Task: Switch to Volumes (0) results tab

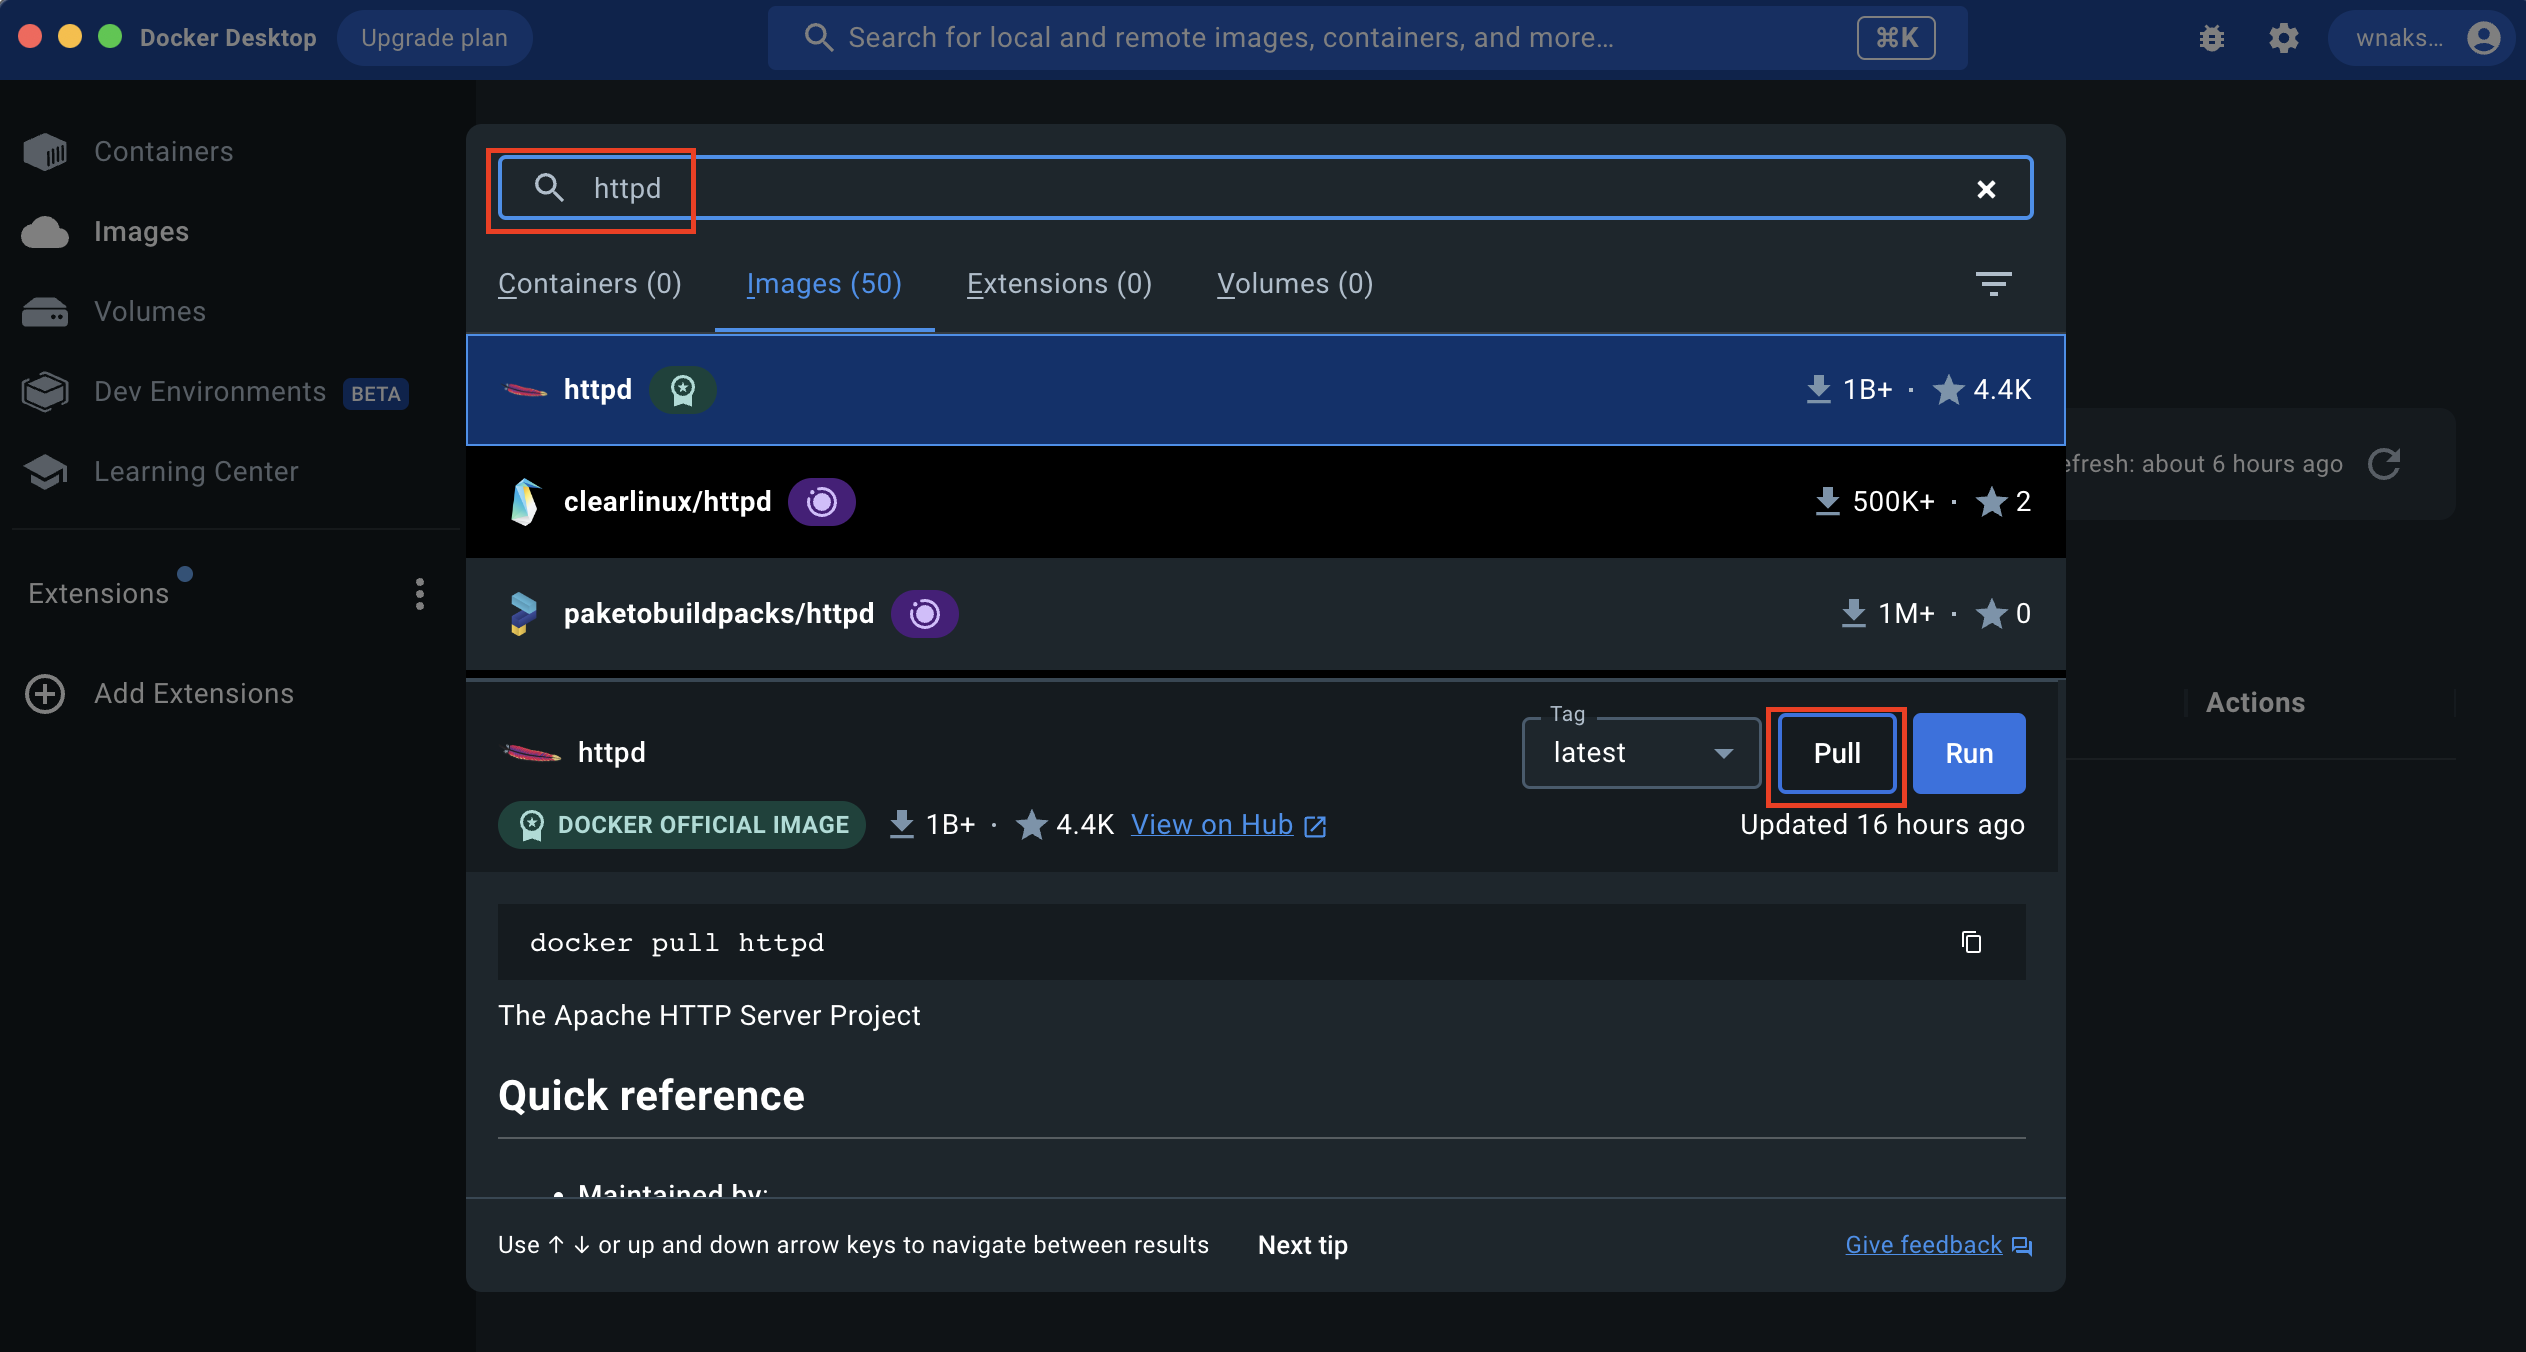Action: [x=1294, y=284]
